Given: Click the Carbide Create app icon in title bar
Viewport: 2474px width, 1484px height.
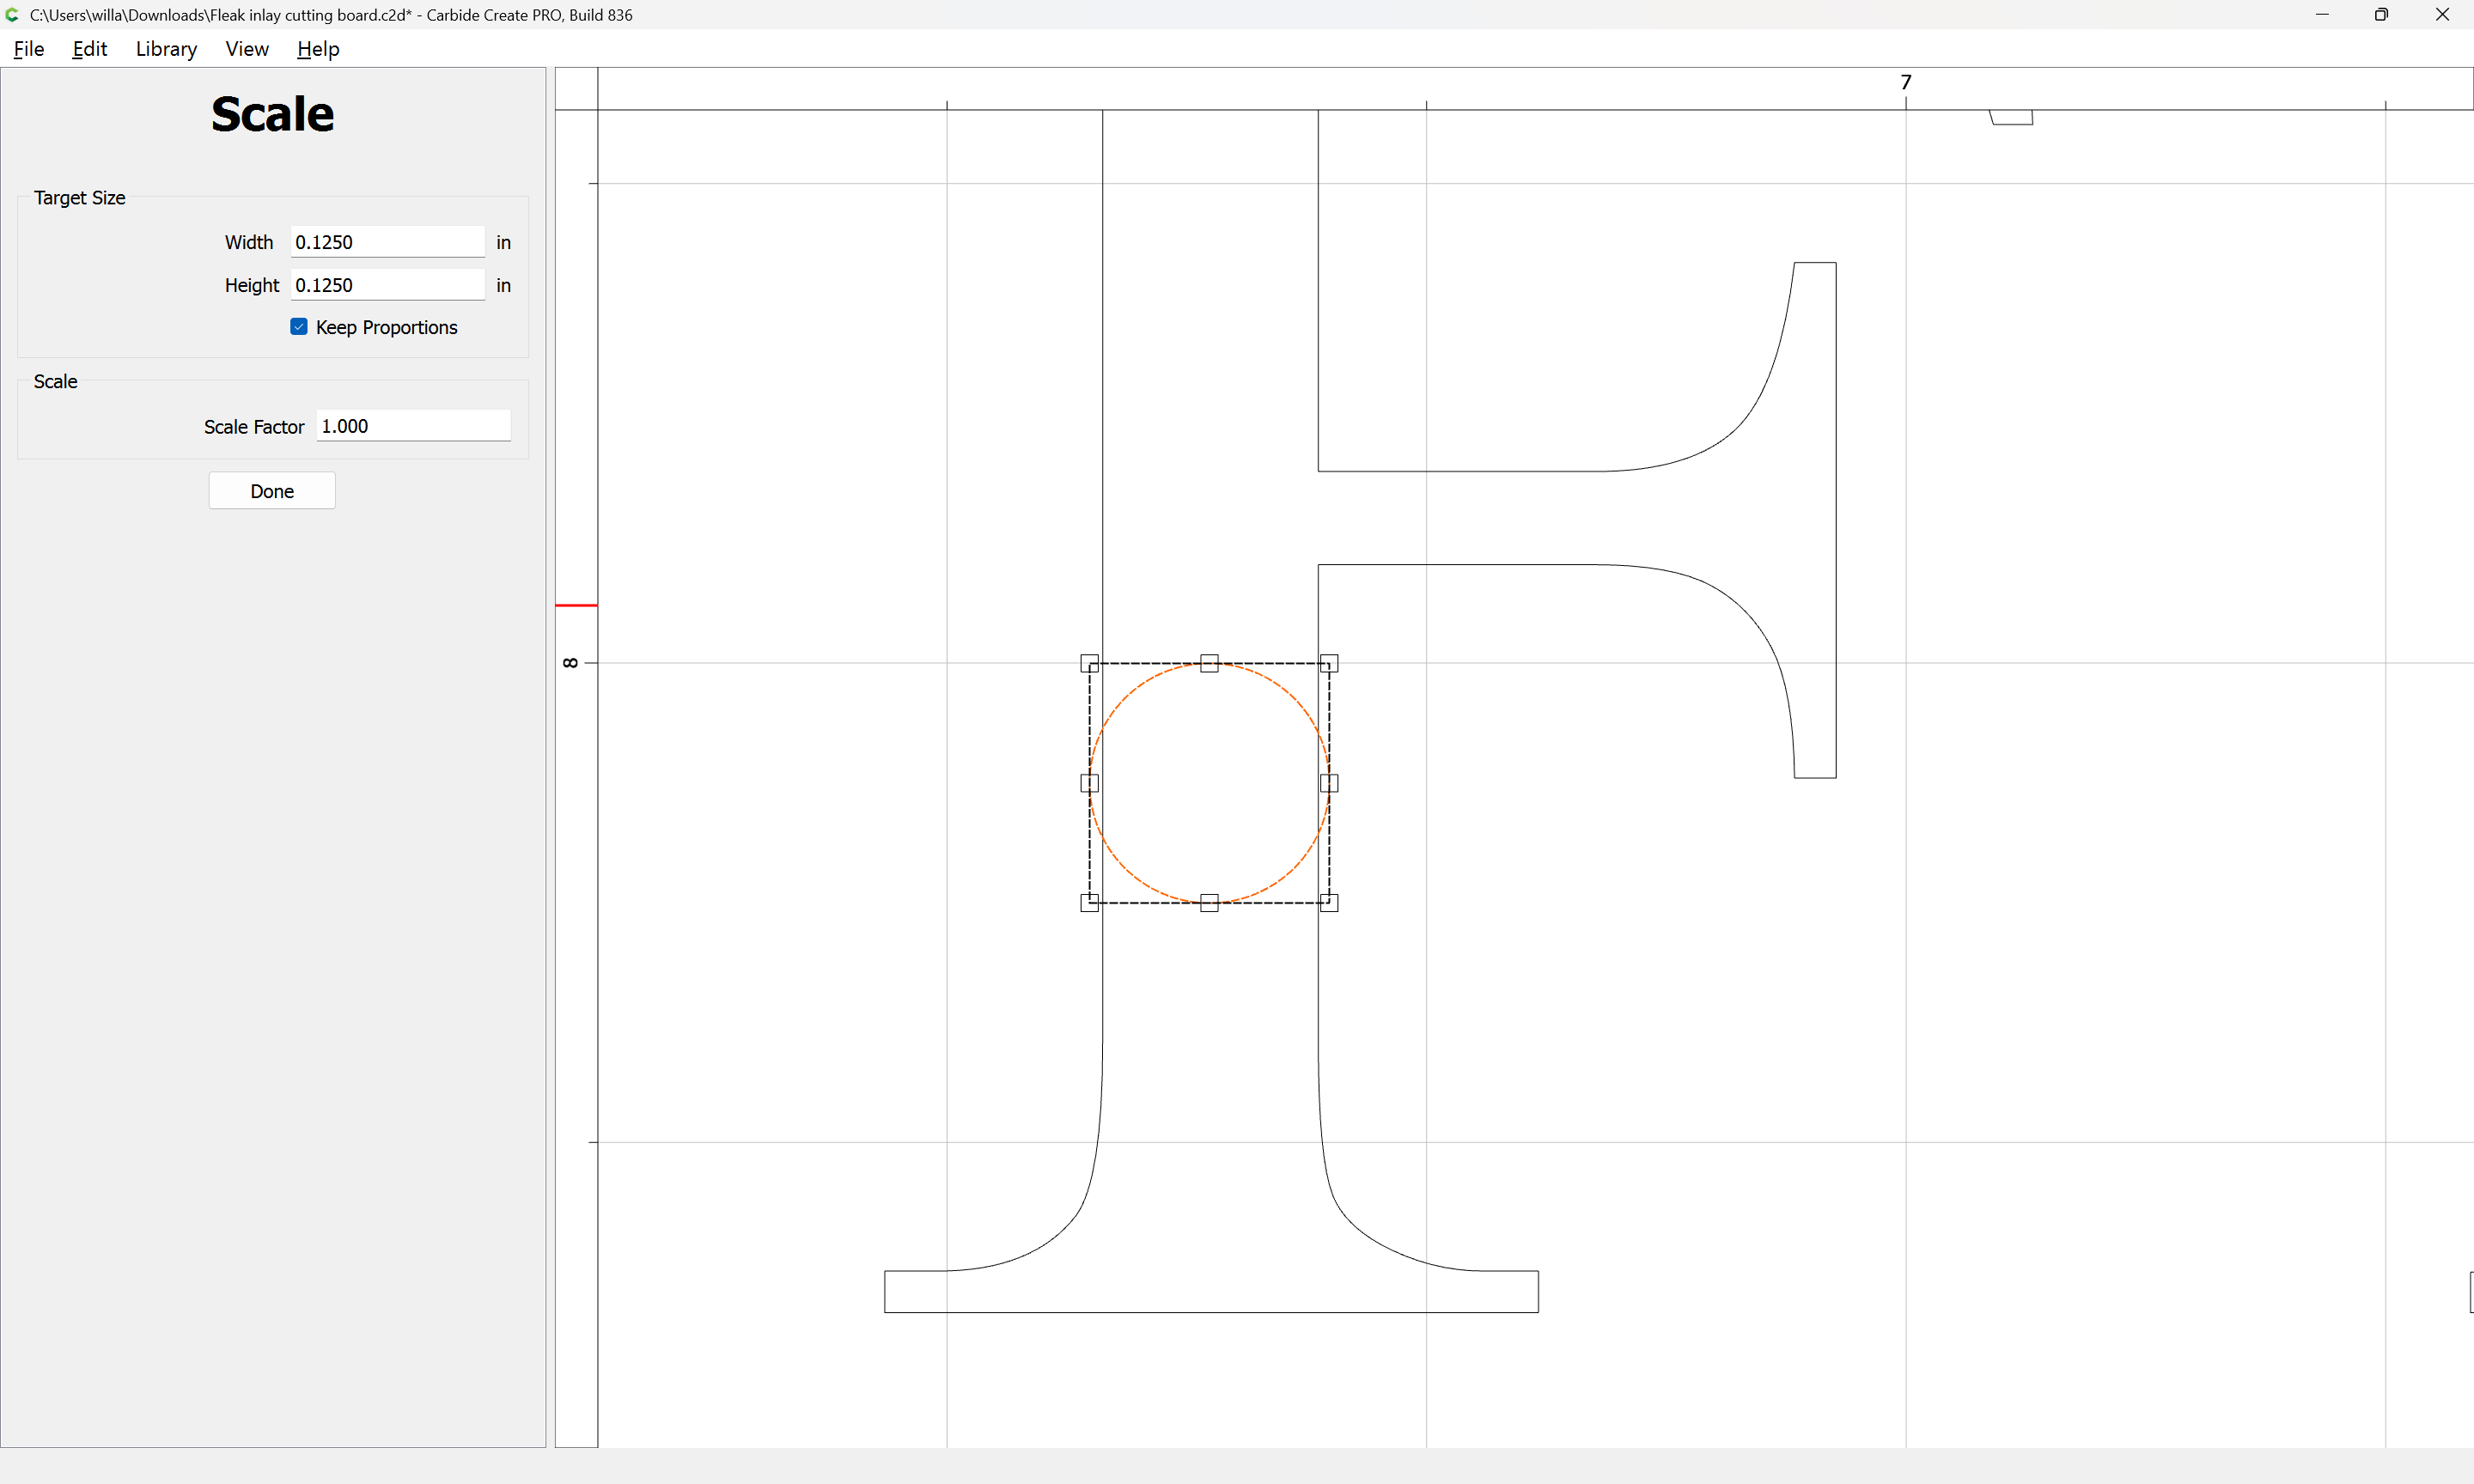Looking at the screenshot, I should [x=12, y=15].
